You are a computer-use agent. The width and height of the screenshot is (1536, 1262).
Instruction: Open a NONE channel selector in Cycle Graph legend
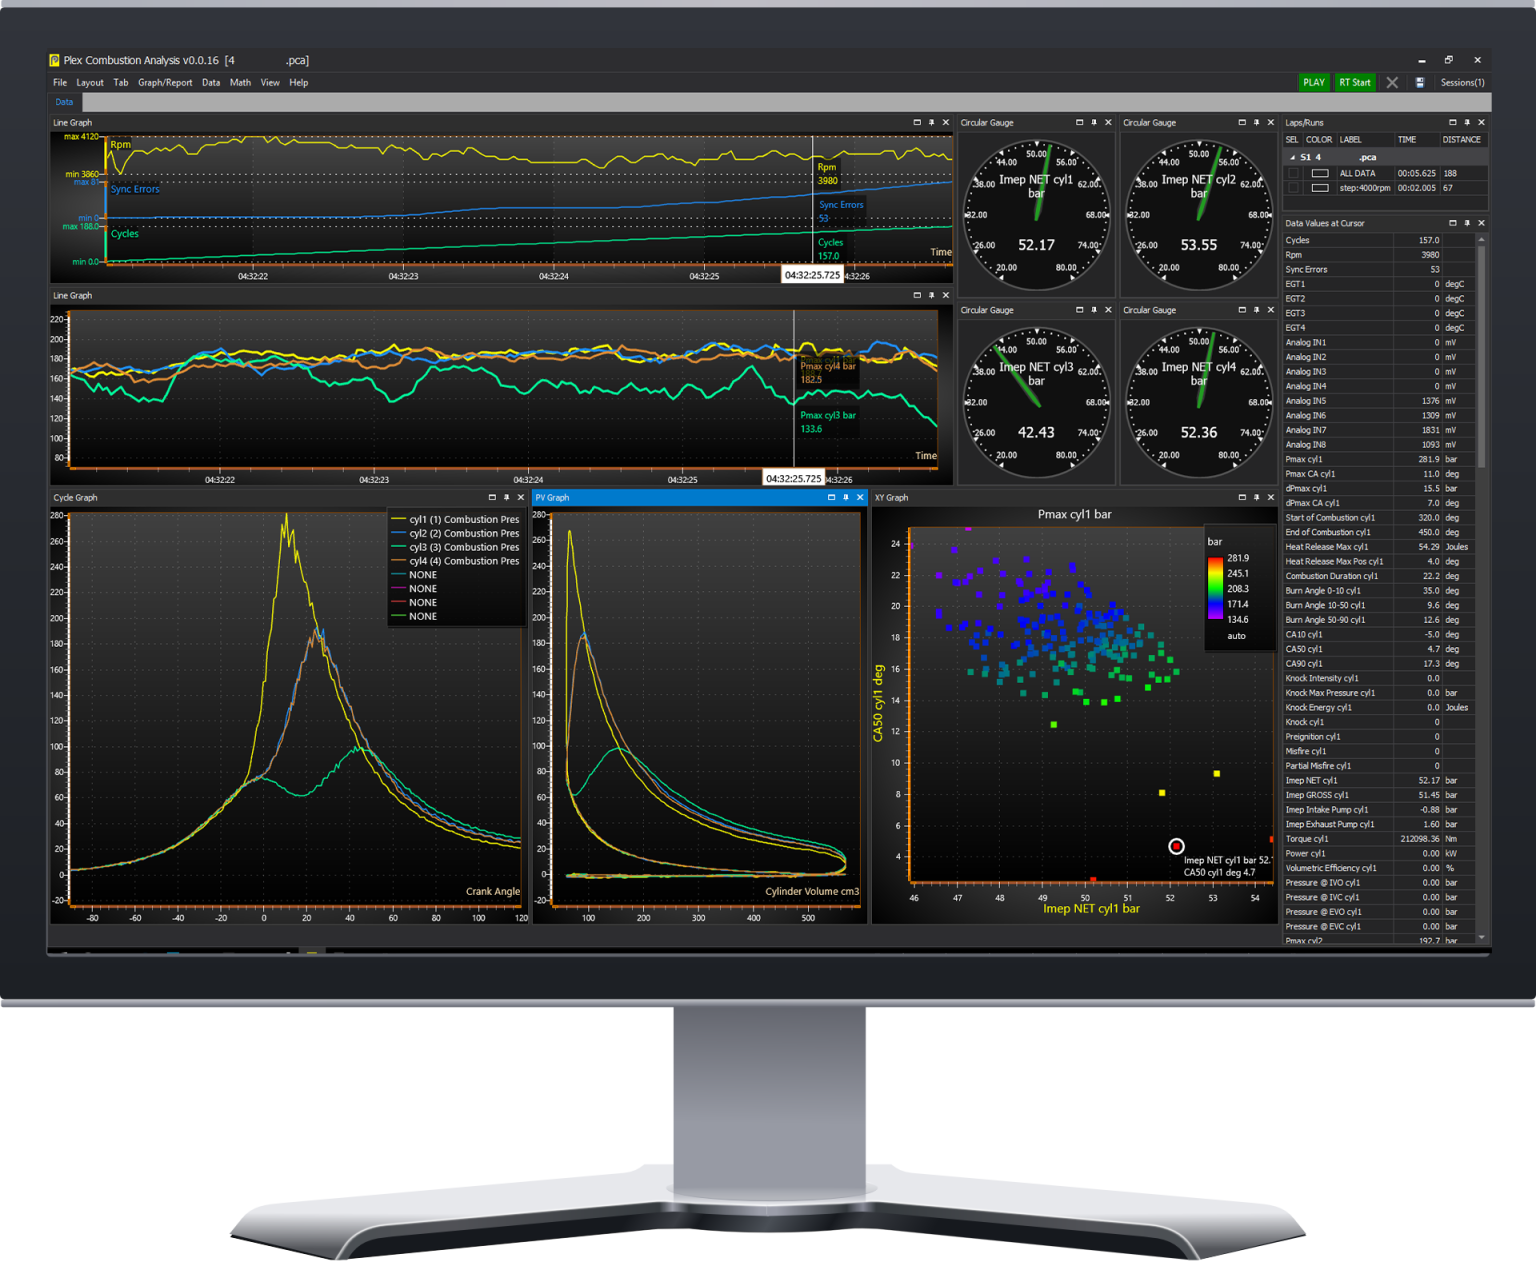tap(422, 574)
